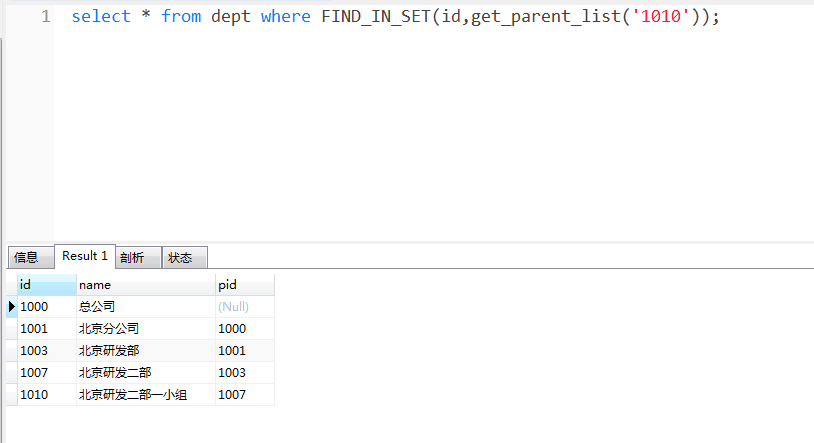Select the id cell containing 1010
The image size is (814, 443).
[x=34, y=395]
